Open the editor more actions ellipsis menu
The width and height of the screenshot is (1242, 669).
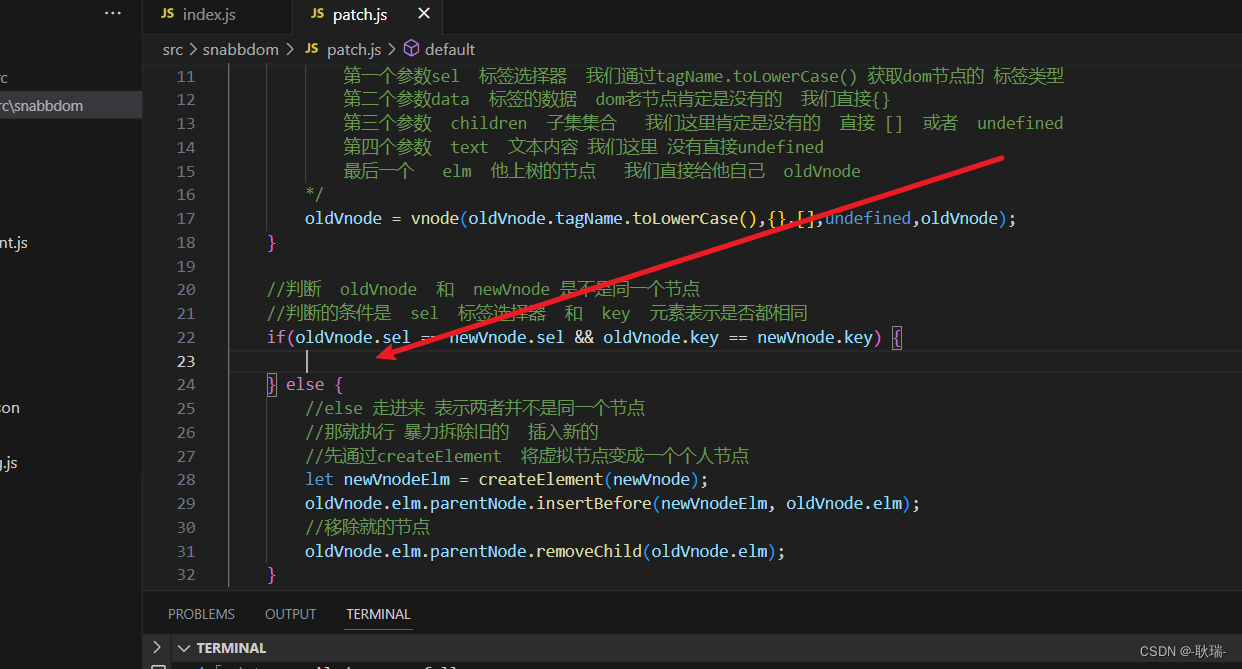click(x=112, y=12)
